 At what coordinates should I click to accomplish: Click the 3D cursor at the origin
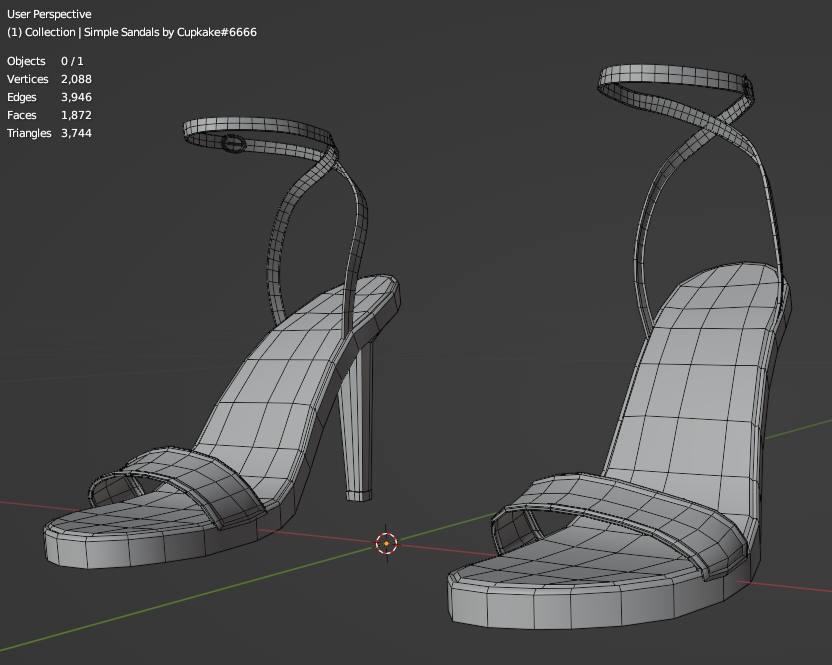[387, 543]
